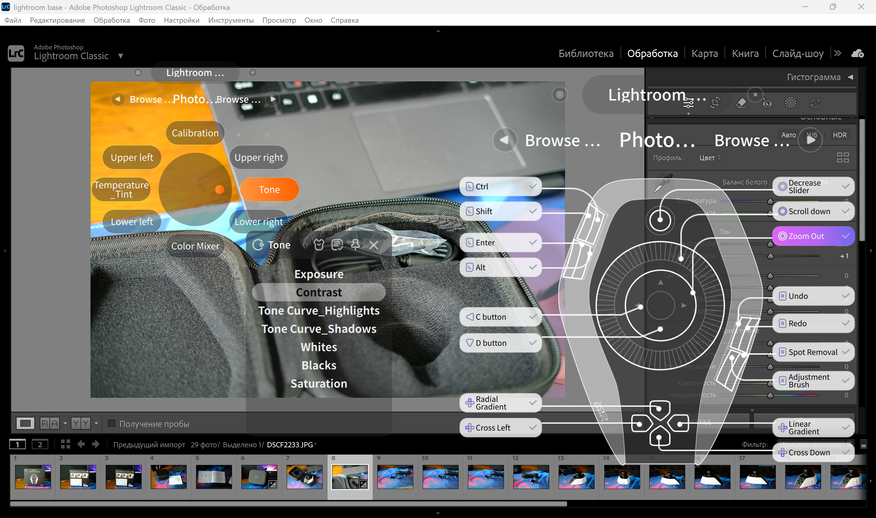Switch to the Карта module
Viewport: 876px width, 518px height.
pos(704,54)
